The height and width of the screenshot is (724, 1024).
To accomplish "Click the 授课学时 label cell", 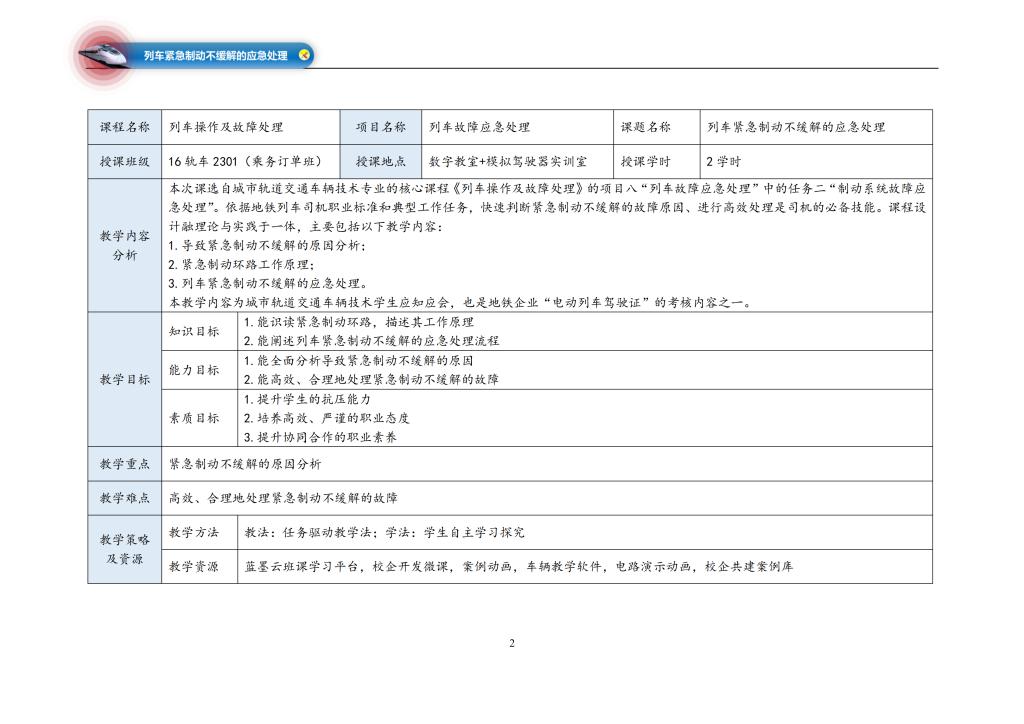I will coord(646,161).
